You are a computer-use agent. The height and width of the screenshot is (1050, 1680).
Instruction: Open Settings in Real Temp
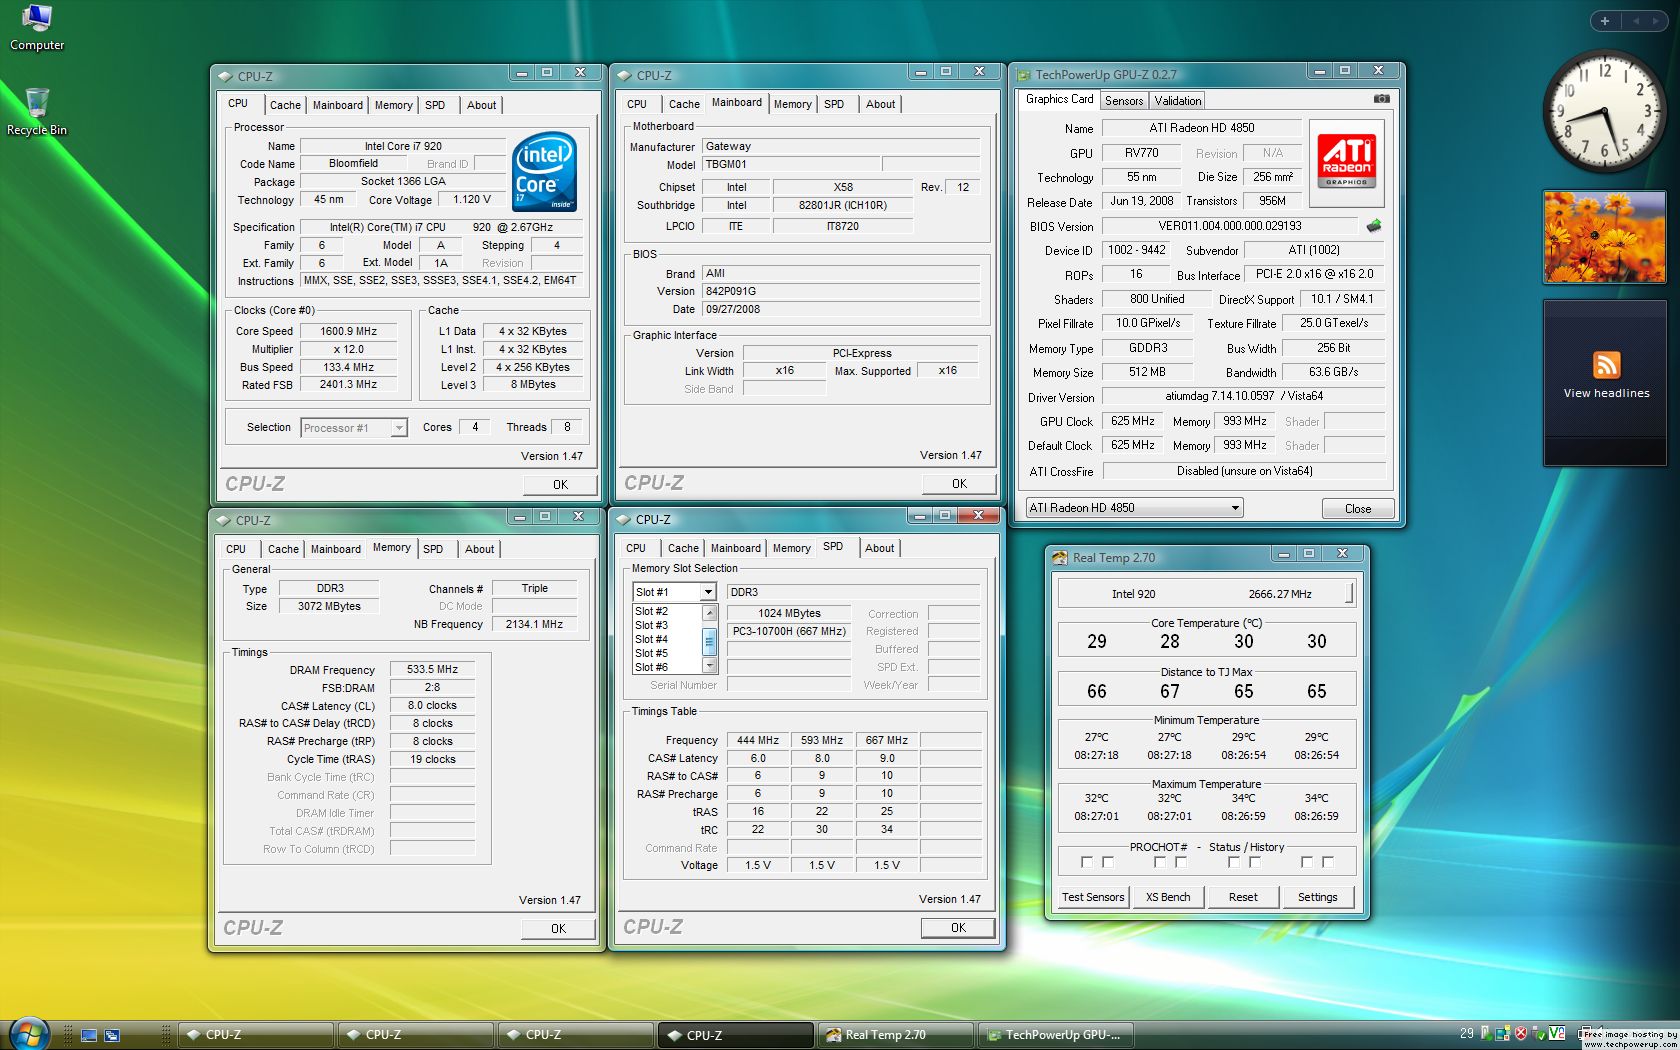[1317, 897]
